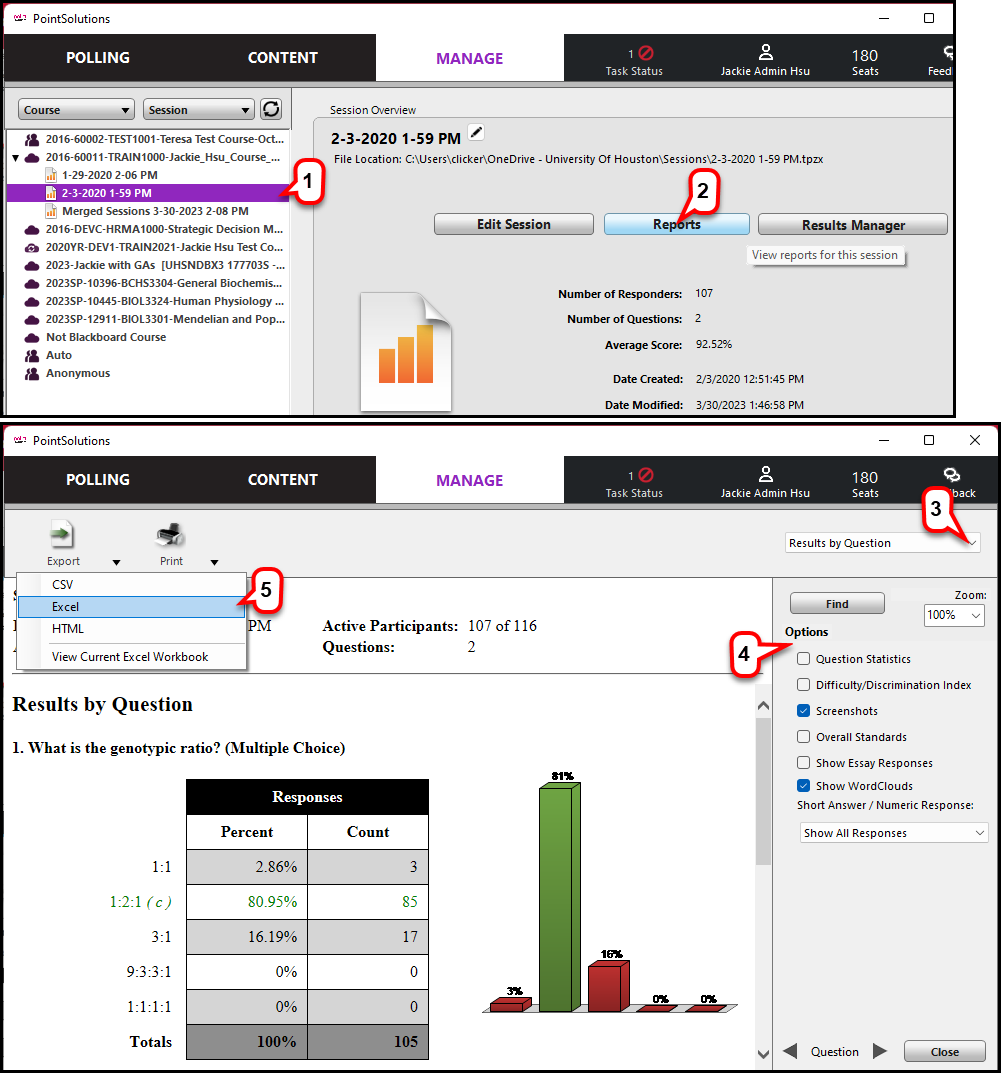Open the Zoom 100% dropdown
Screen dimensions: 1001x1073
[954, 615]
